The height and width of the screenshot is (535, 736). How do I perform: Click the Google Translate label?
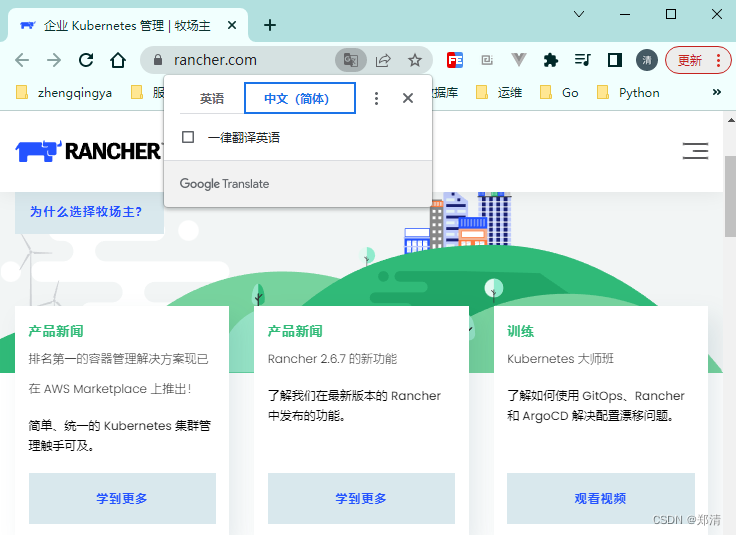pyautogui.click(x=224, y=183)
